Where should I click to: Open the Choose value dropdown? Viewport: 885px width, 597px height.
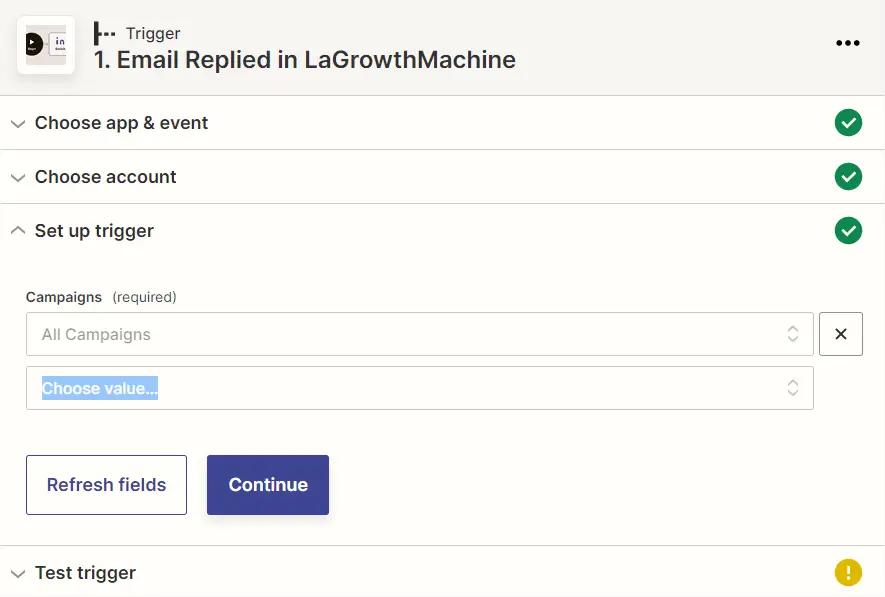tap(420, 387)
